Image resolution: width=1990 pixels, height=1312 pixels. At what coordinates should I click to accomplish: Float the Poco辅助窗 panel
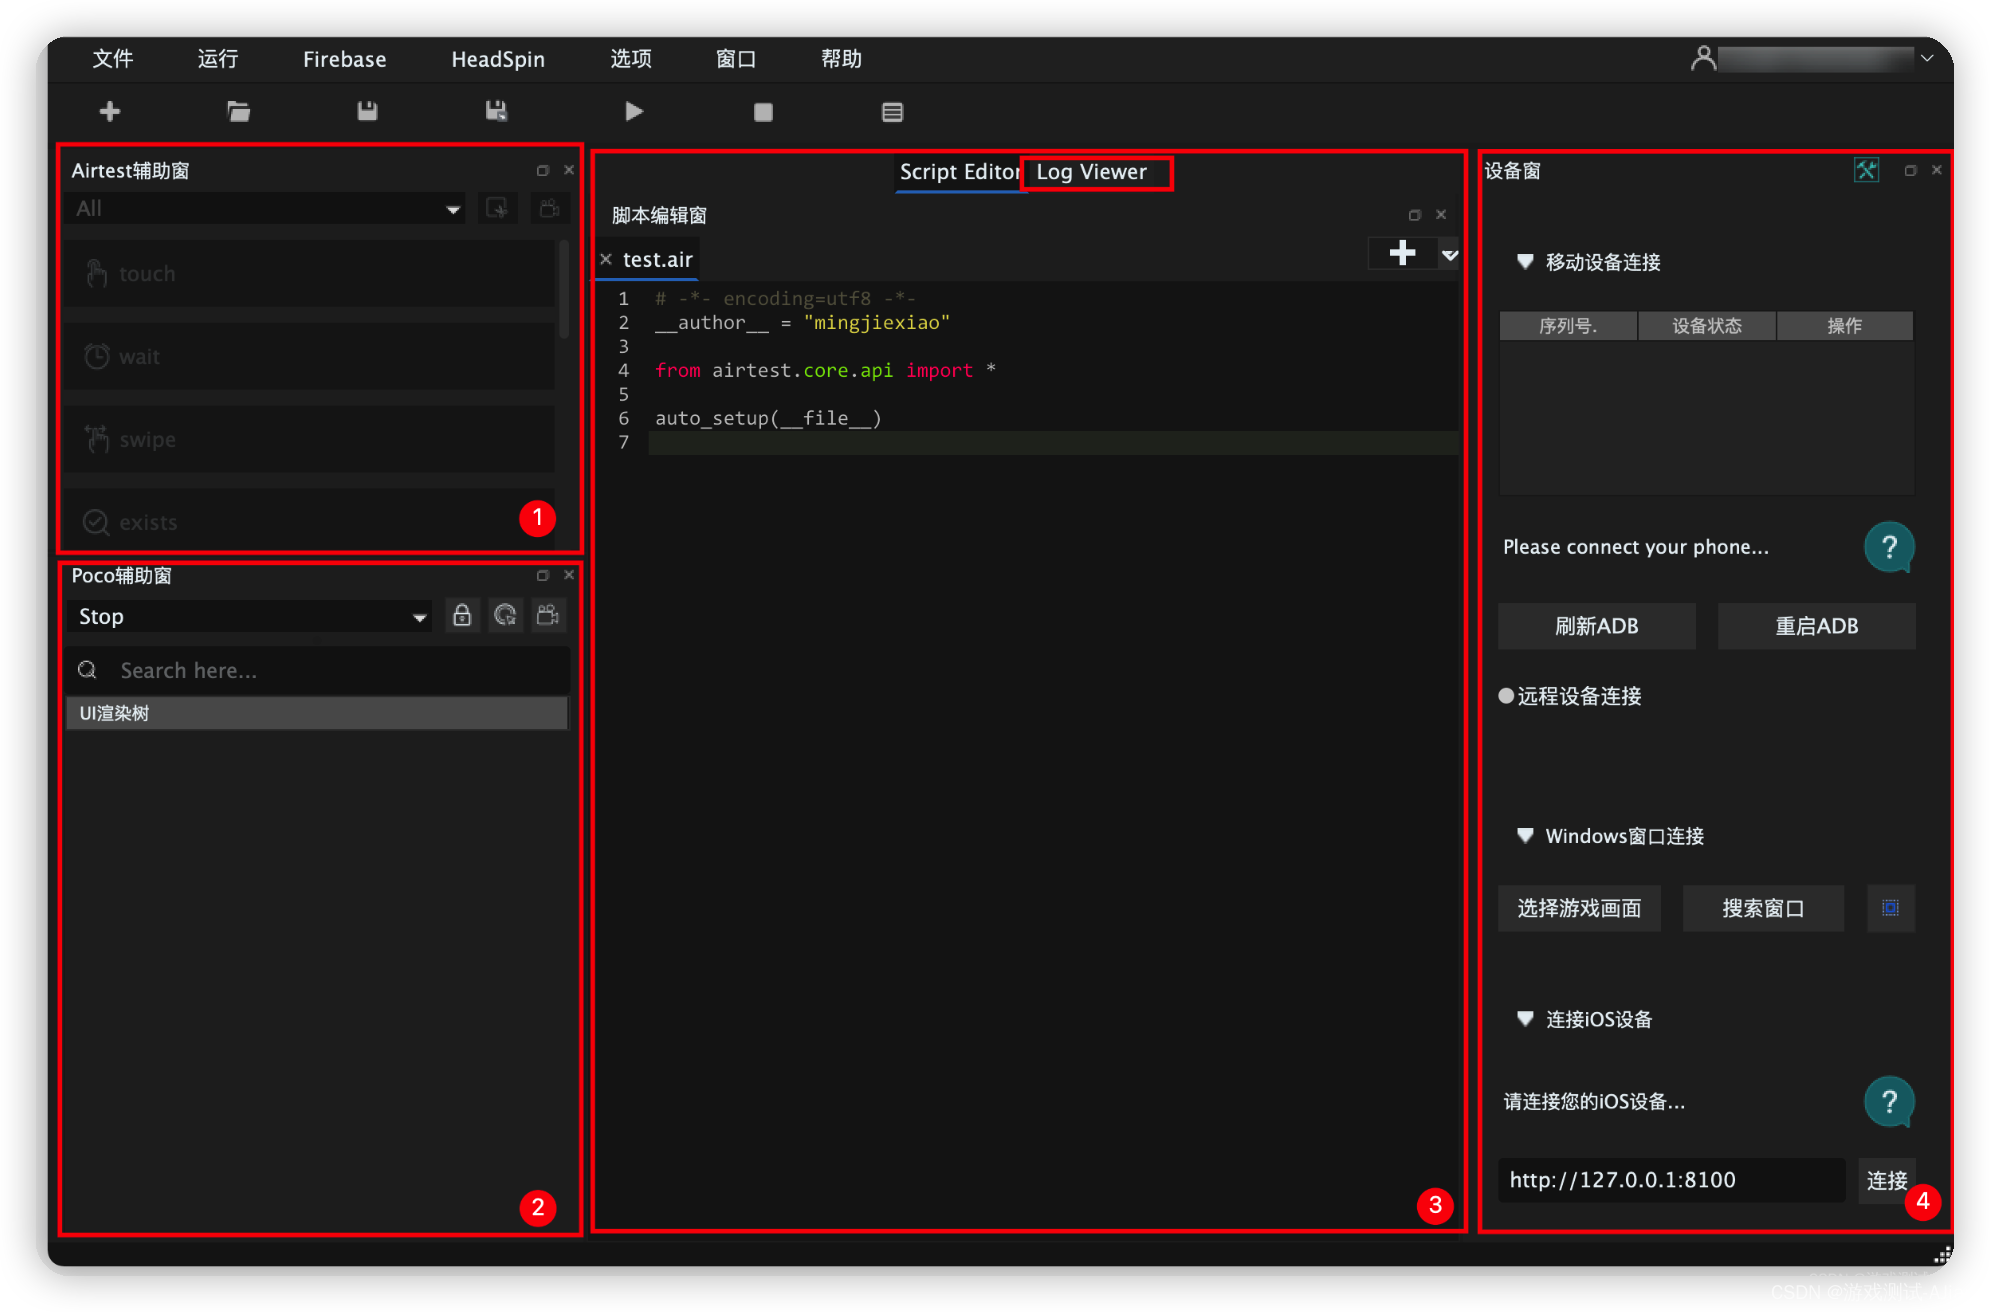pos(543,576)
